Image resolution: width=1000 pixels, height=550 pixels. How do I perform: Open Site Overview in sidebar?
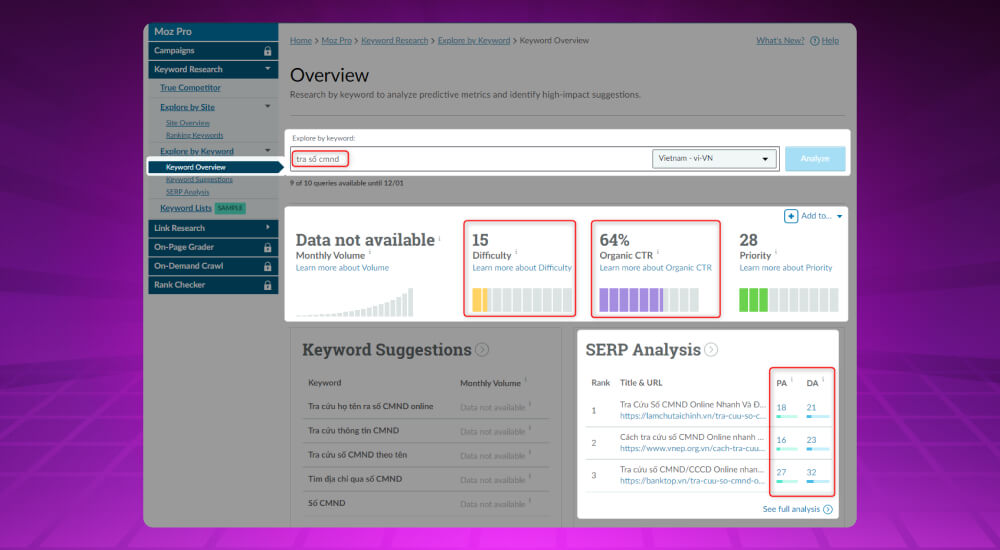188,123
